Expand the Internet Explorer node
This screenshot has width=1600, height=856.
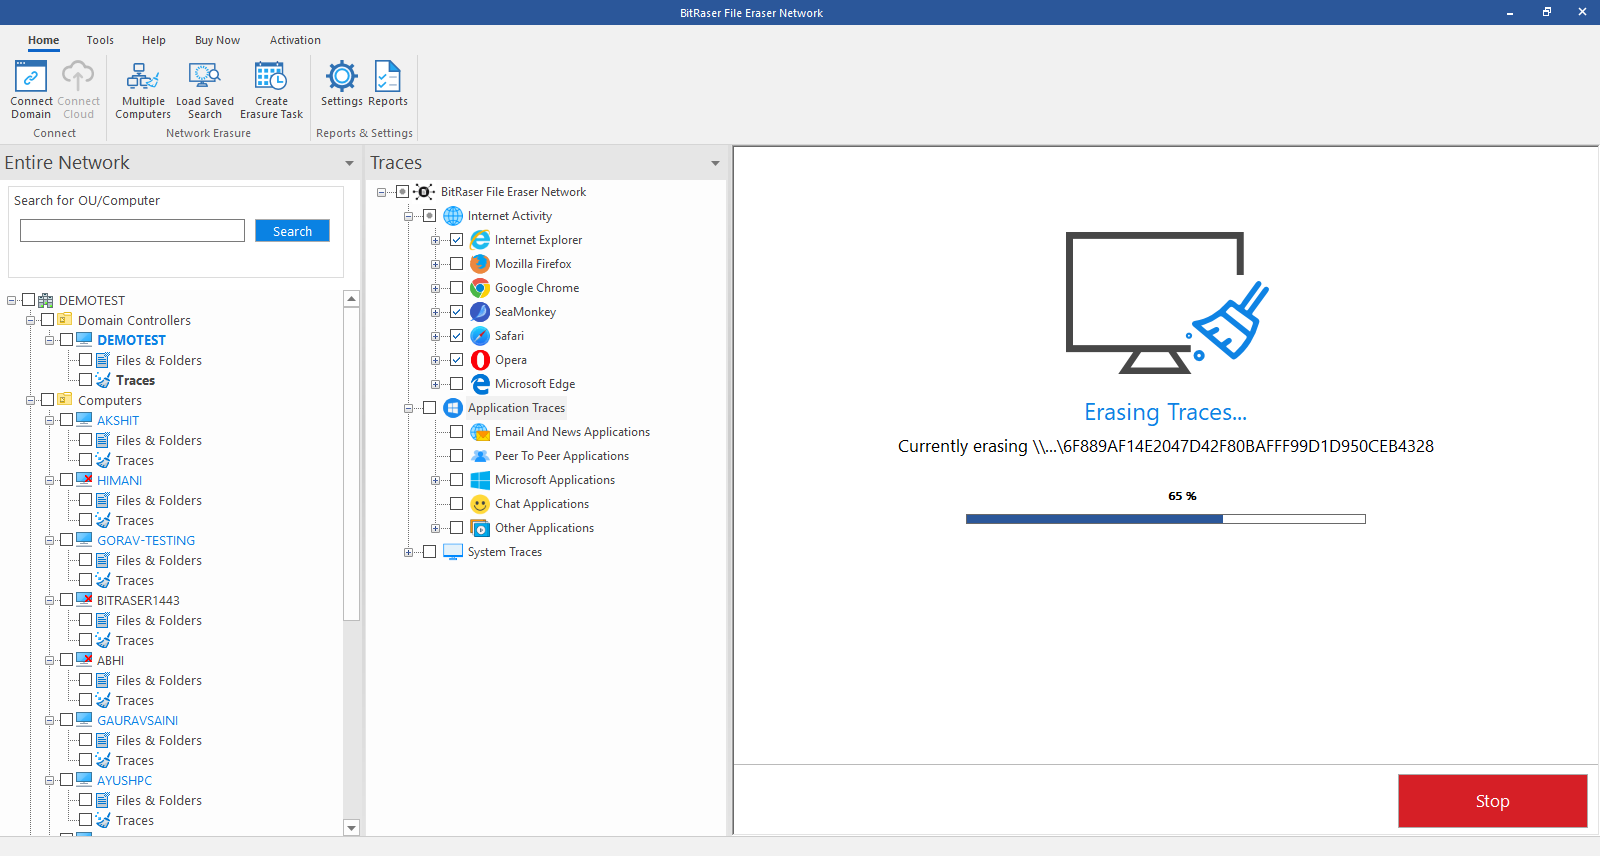(x=435, y=240)
